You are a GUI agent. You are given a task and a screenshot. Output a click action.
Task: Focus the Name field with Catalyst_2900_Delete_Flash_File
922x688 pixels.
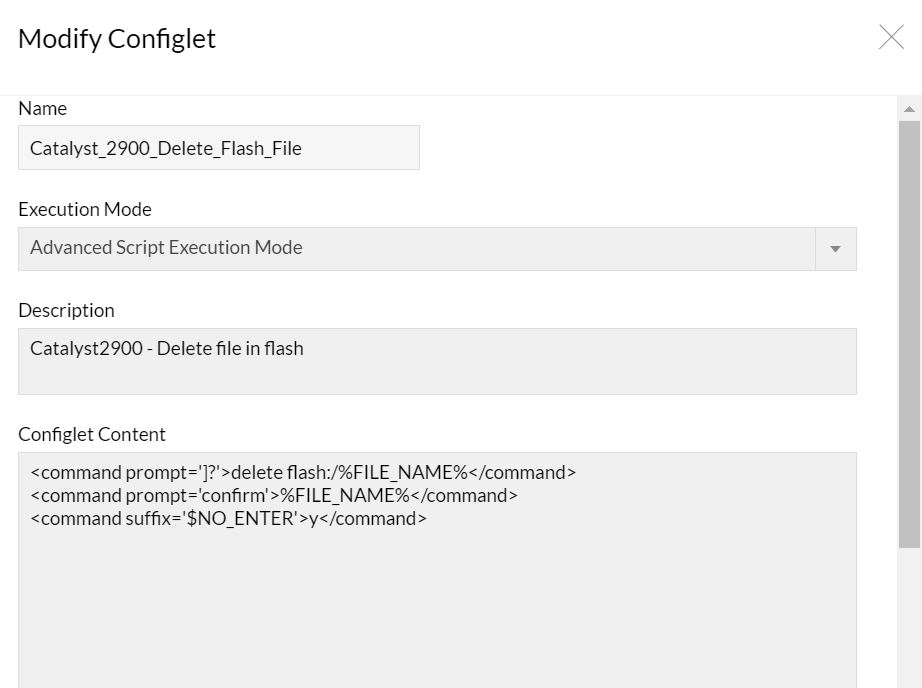click(218, 148)
